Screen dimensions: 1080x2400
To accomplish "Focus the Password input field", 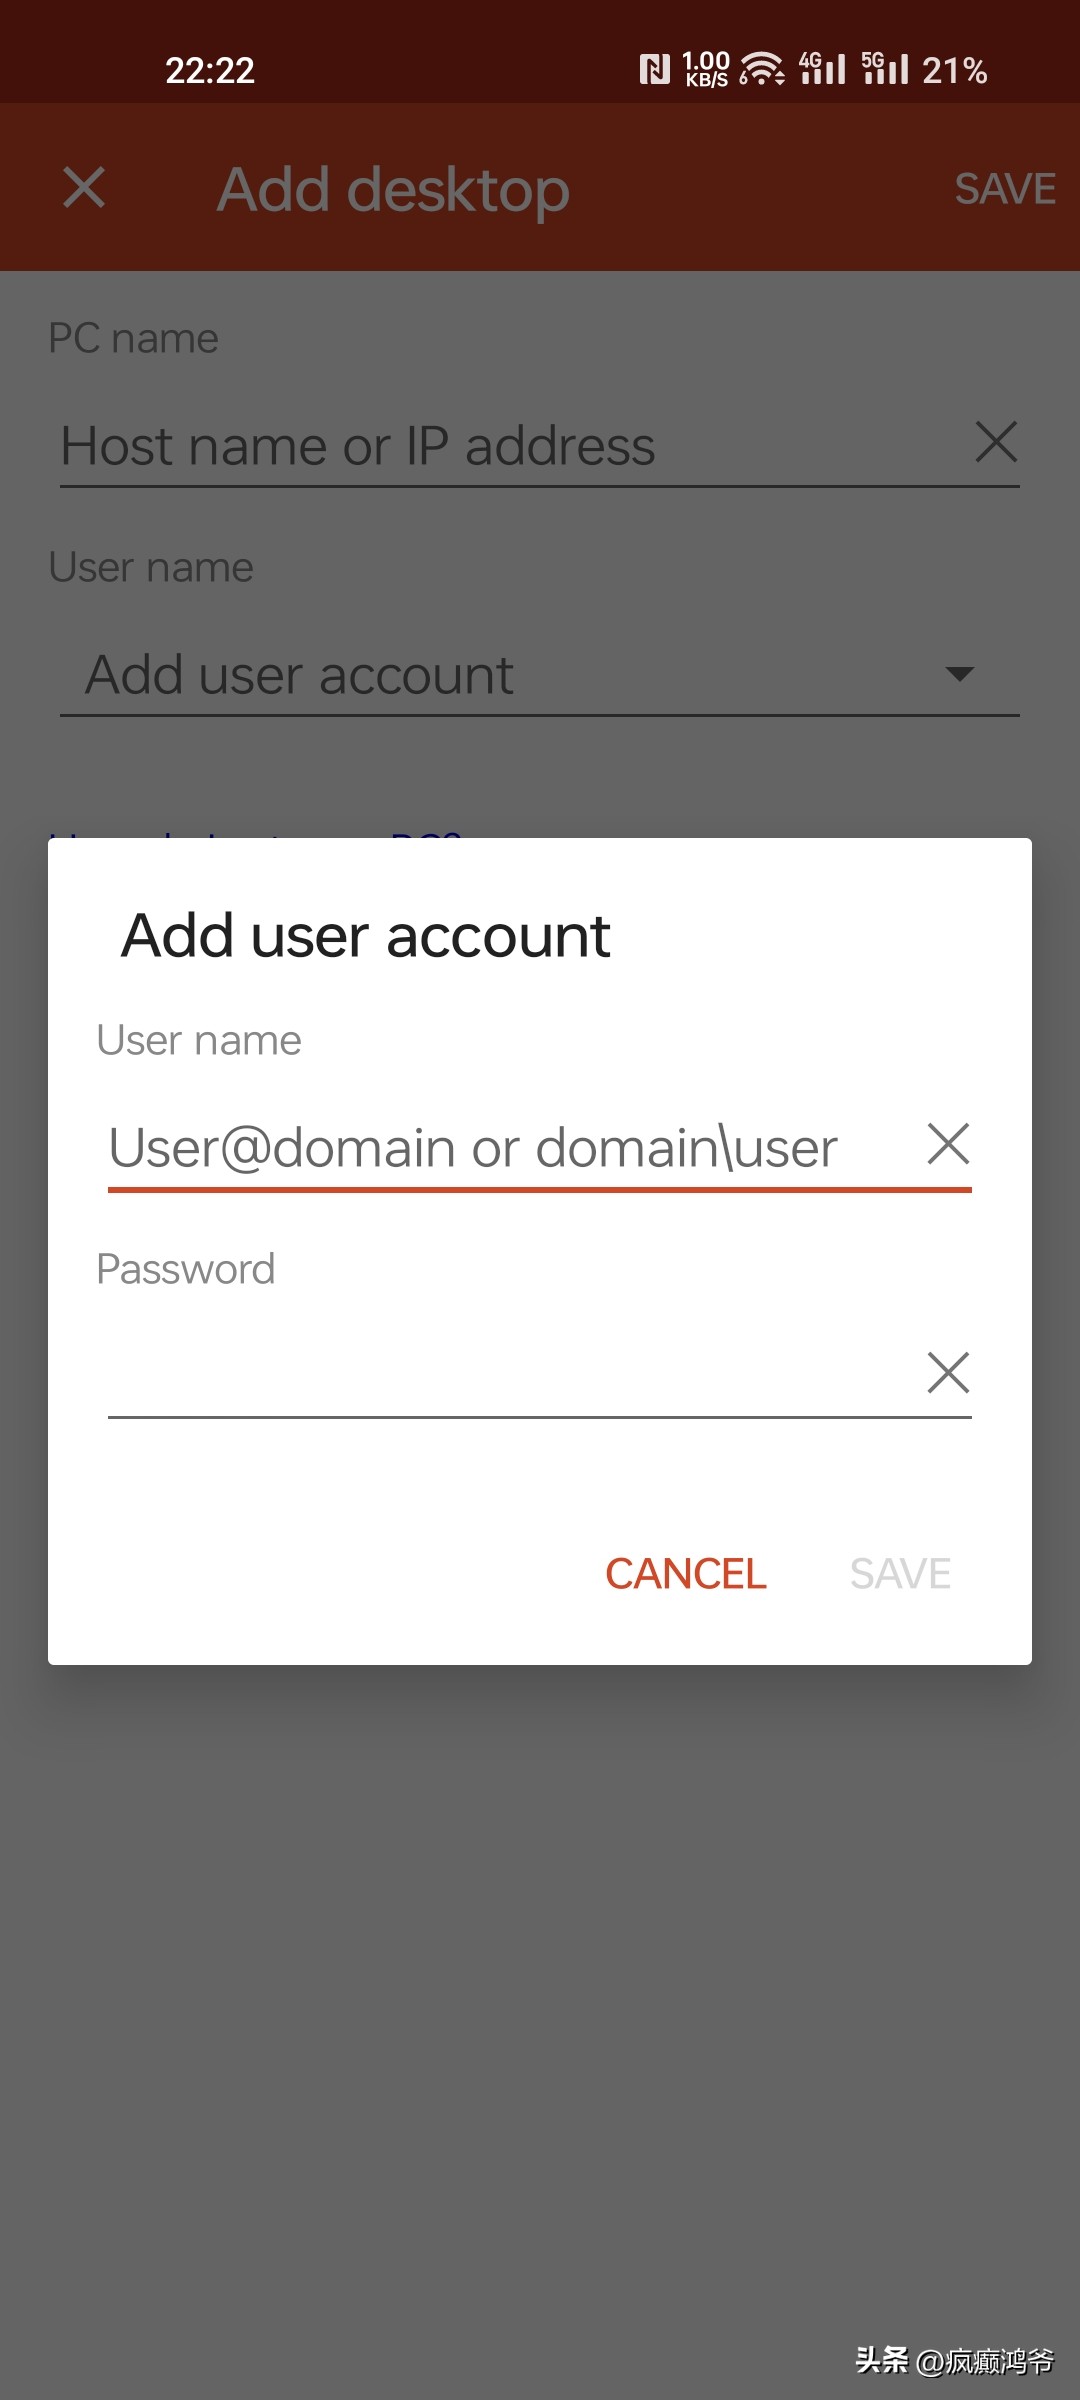I will point(500,1374).
